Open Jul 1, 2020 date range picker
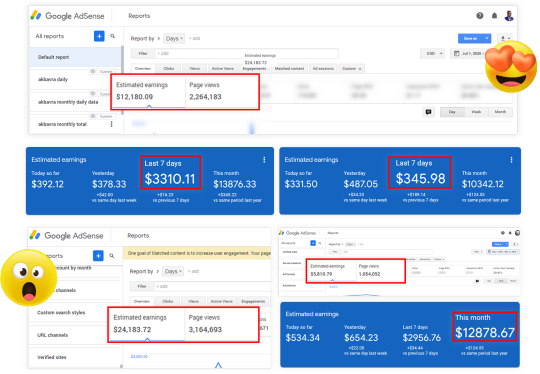The image size is (540, 374). point(469,53)
